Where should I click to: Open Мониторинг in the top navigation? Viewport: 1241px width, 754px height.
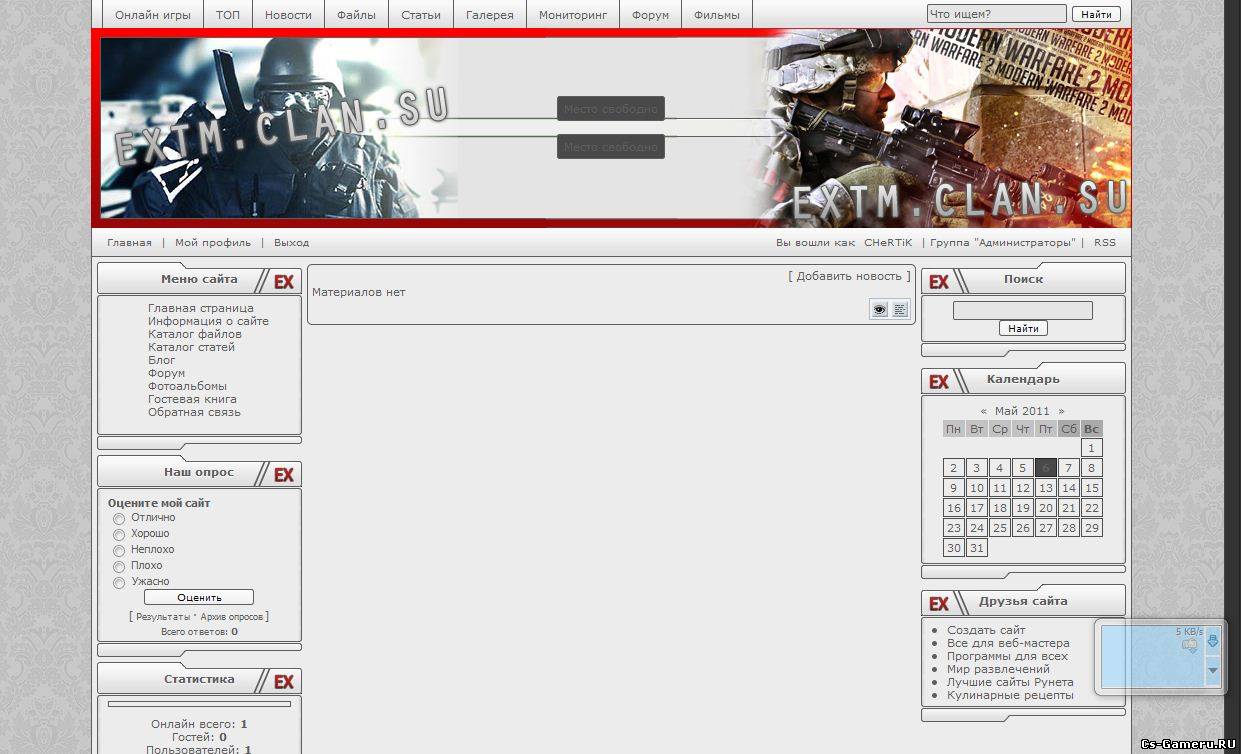pyautogui.click(x=573, y=15)
